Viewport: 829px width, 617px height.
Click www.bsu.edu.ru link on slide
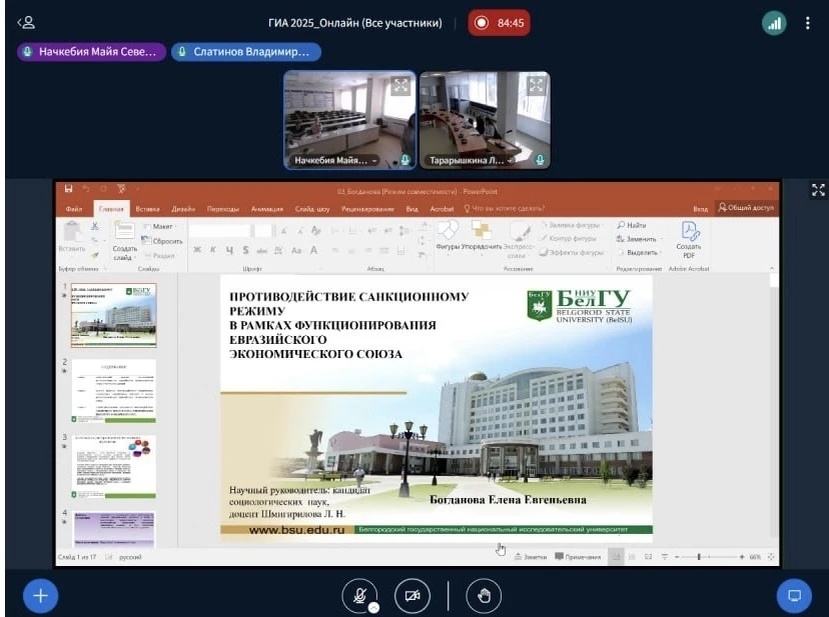(x=297, y=530)
